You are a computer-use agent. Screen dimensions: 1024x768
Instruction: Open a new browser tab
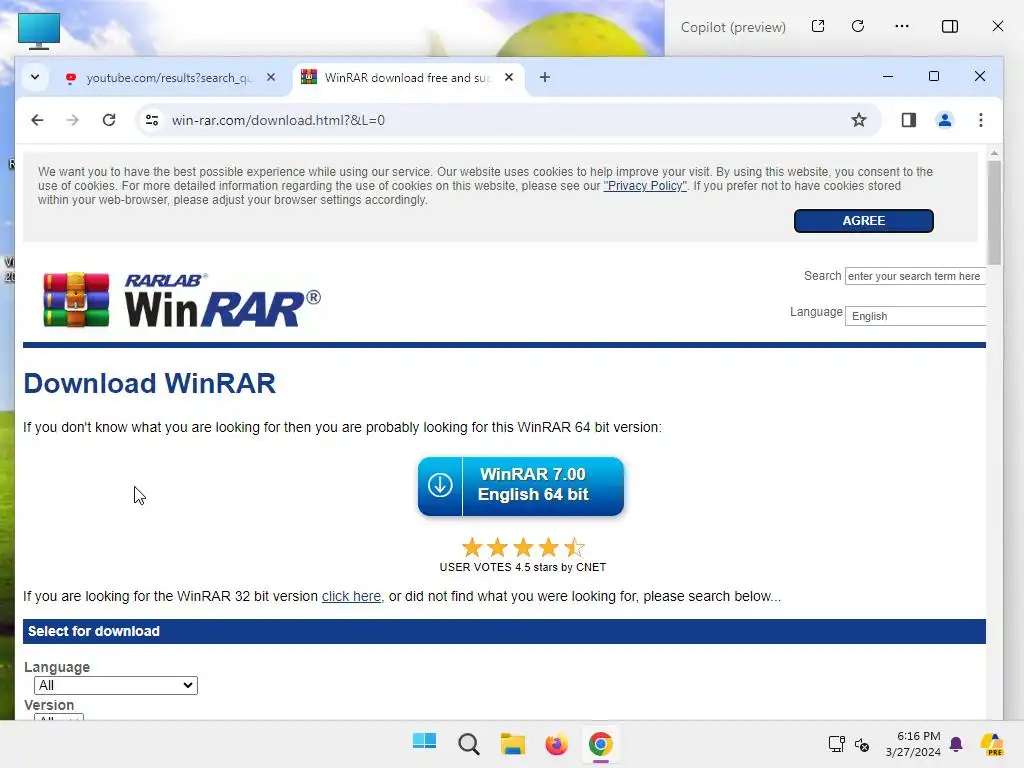coord(545,78)
